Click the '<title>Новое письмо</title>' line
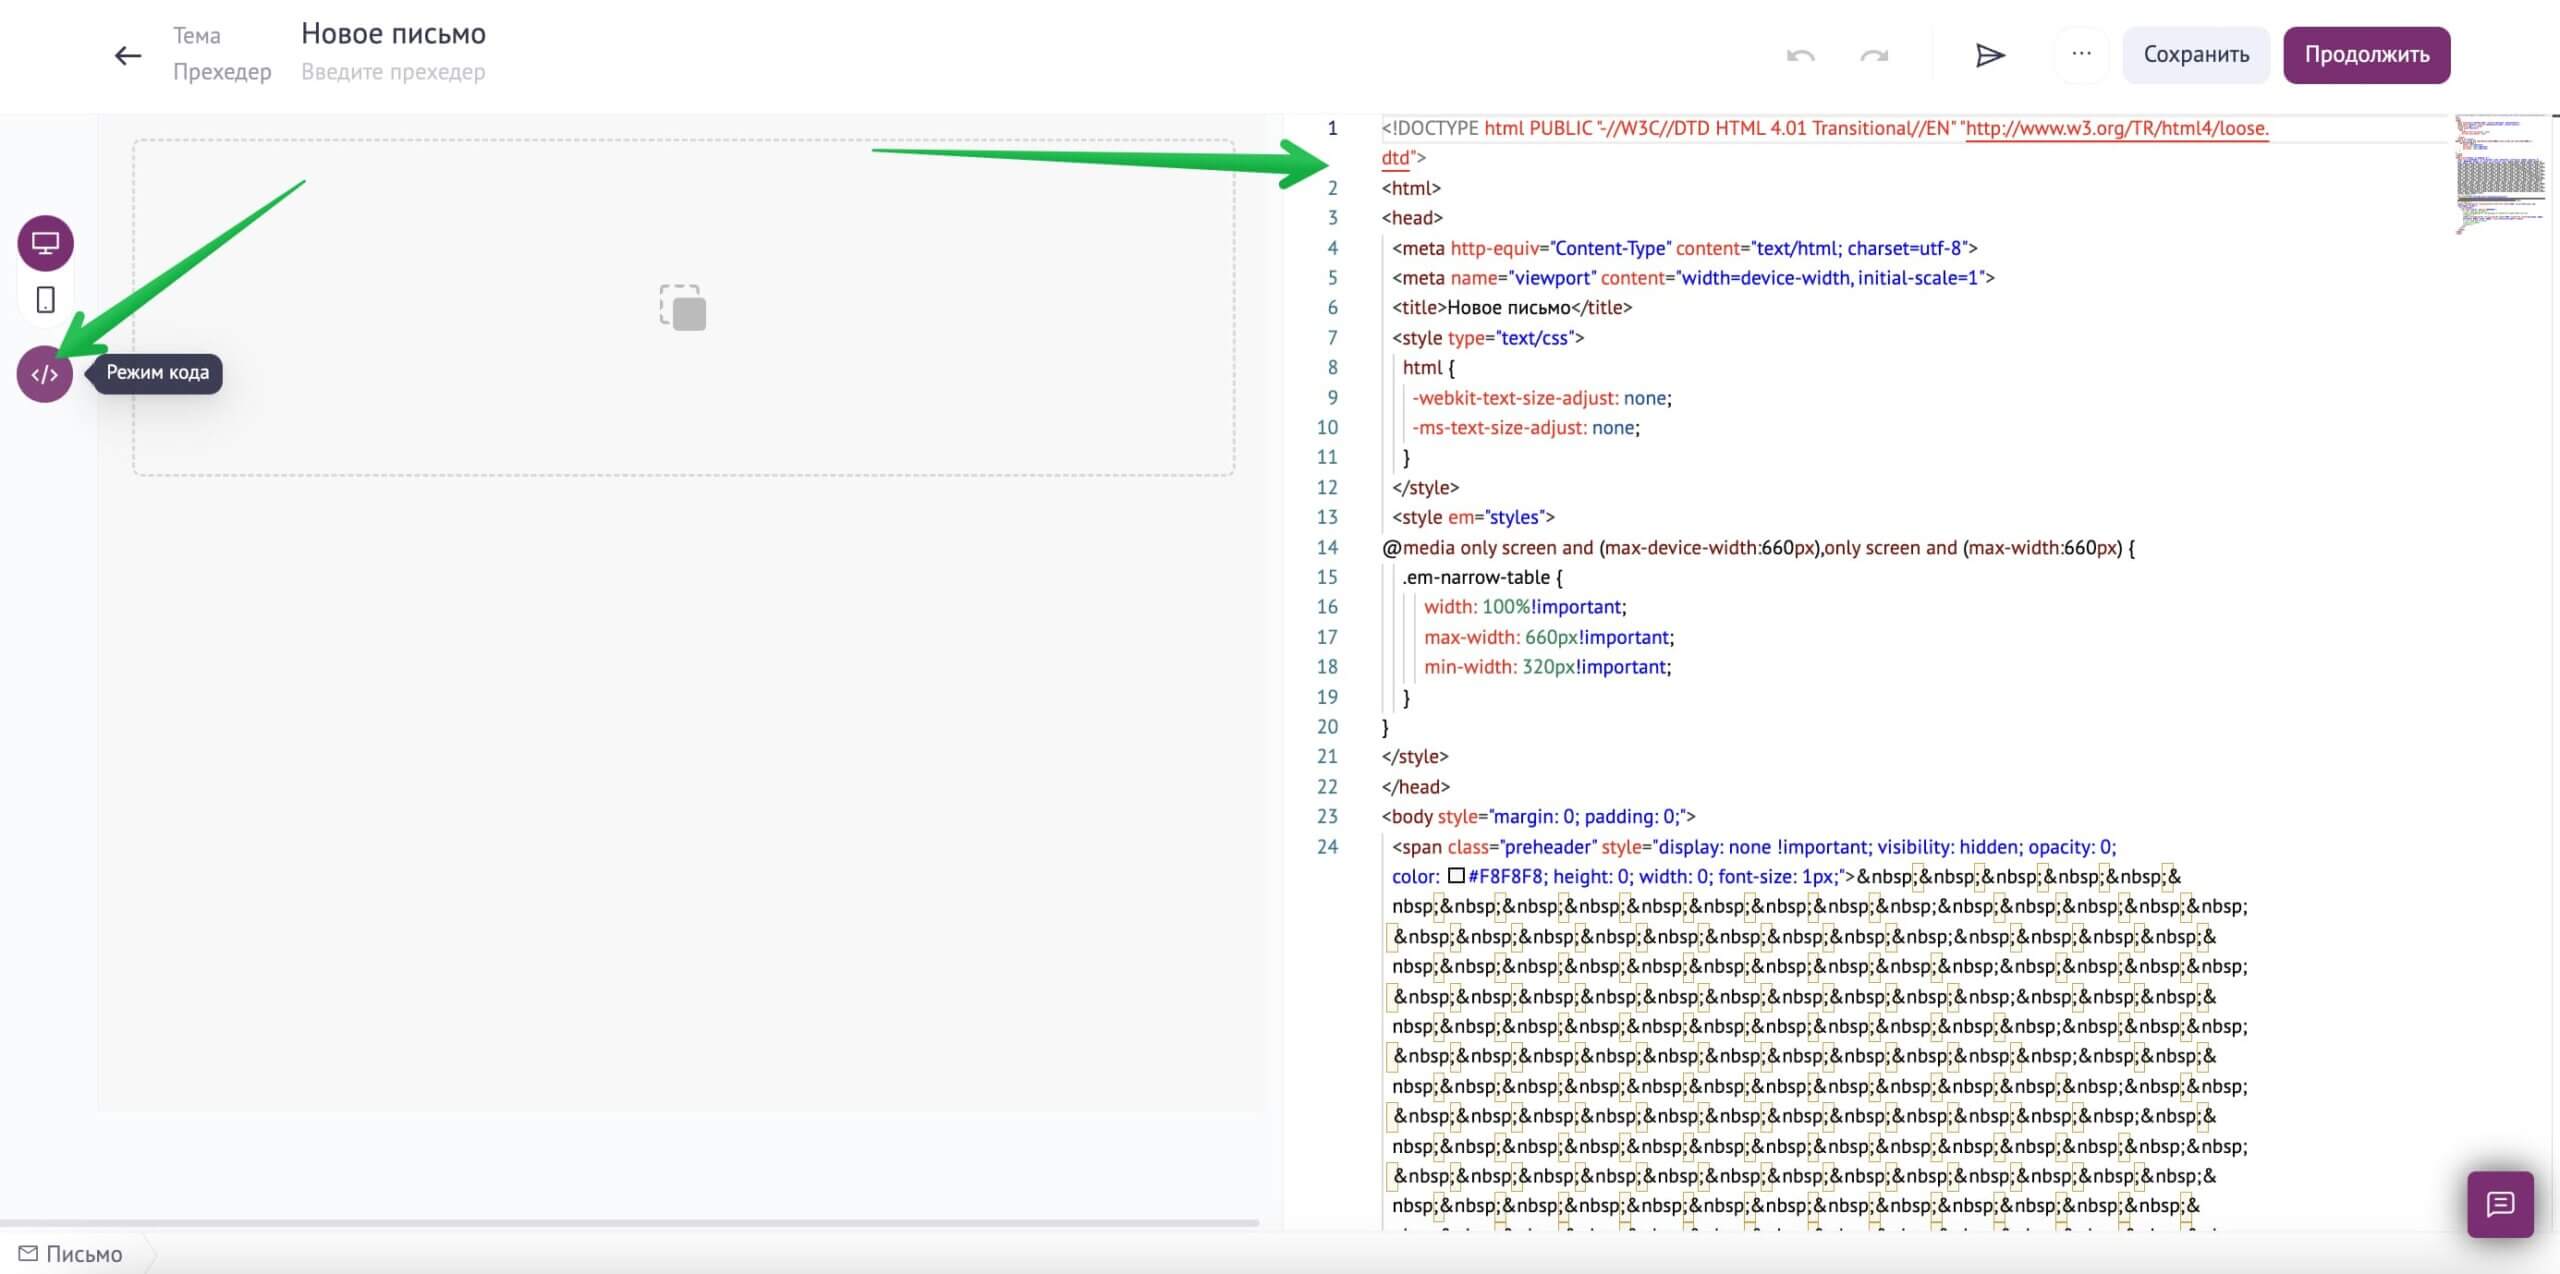This screenshot has height=1274, width=2560. pos(1512,308)
